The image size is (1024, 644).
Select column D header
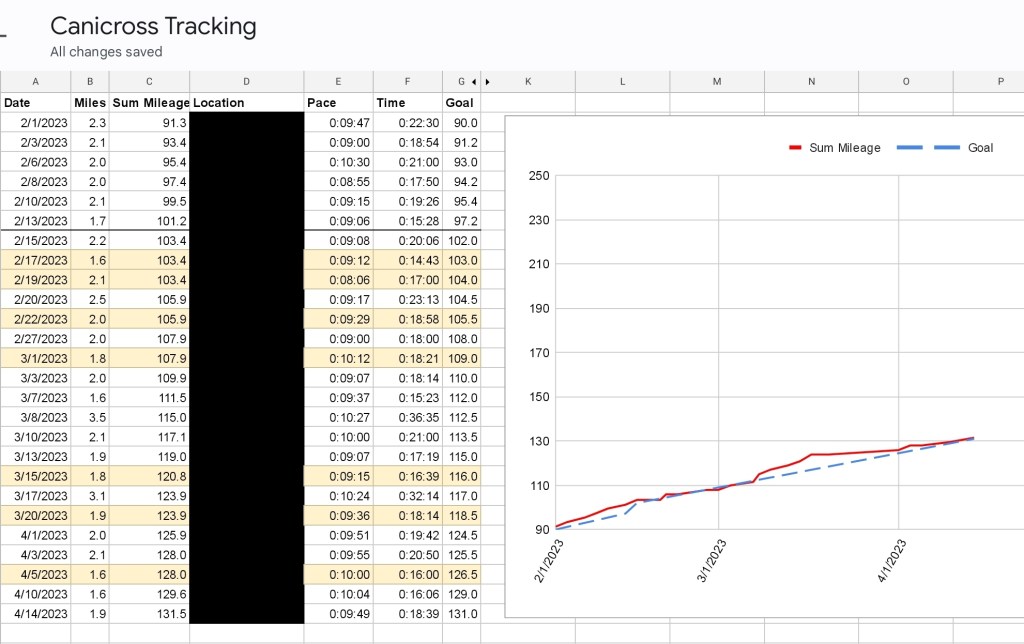pos(246,82)
